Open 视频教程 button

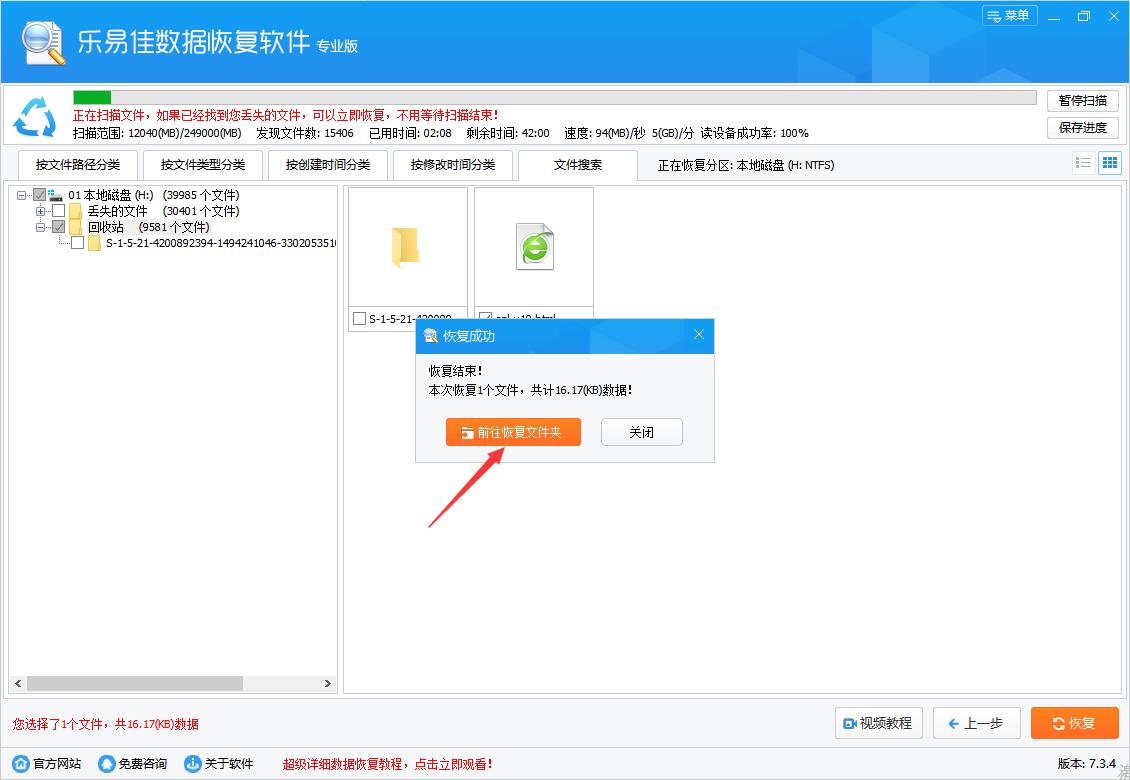coord(878,723)
